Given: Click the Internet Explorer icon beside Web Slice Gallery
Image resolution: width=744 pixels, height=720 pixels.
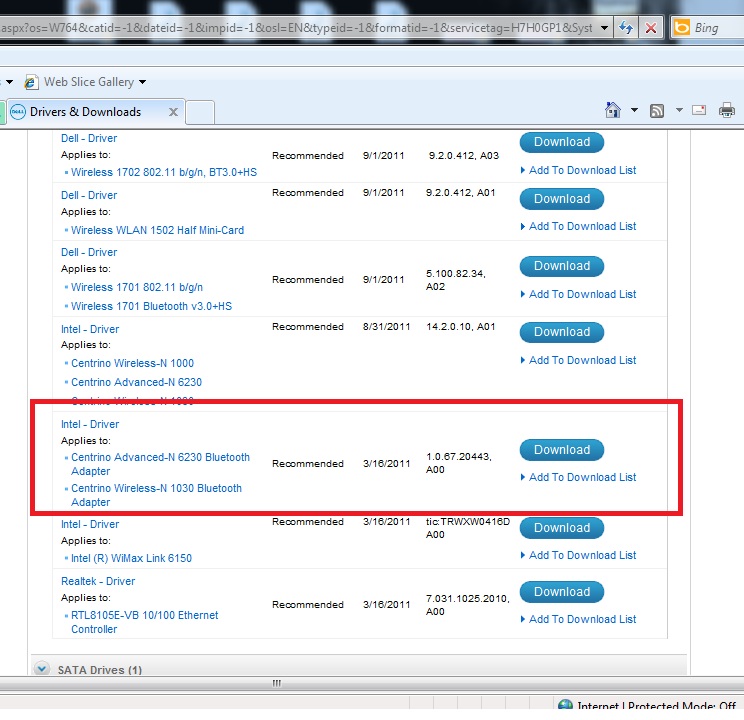Looking at the screenshot, I should pyautogui.click(x=31, y=82).
